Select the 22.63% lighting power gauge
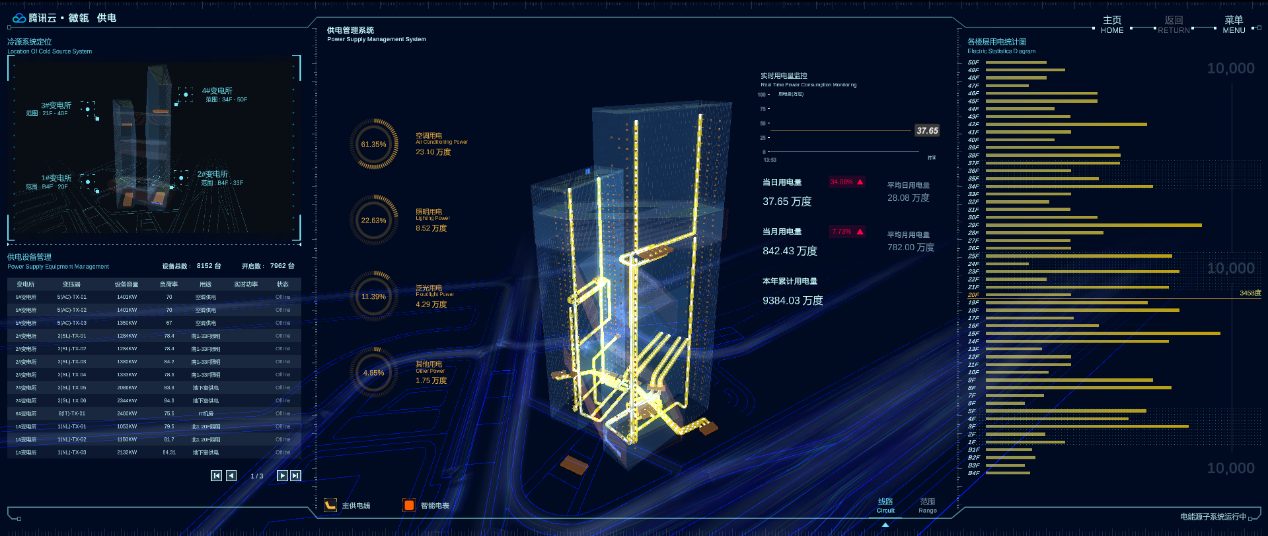The width and height of the screenshot is (1268, 536). 373,221
